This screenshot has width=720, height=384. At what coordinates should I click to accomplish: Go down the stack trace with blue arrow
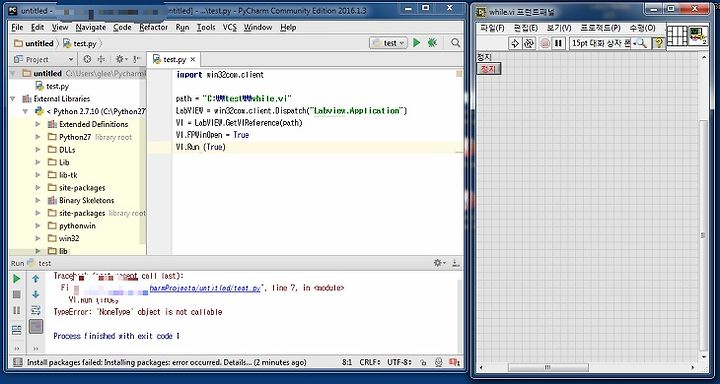35,294
